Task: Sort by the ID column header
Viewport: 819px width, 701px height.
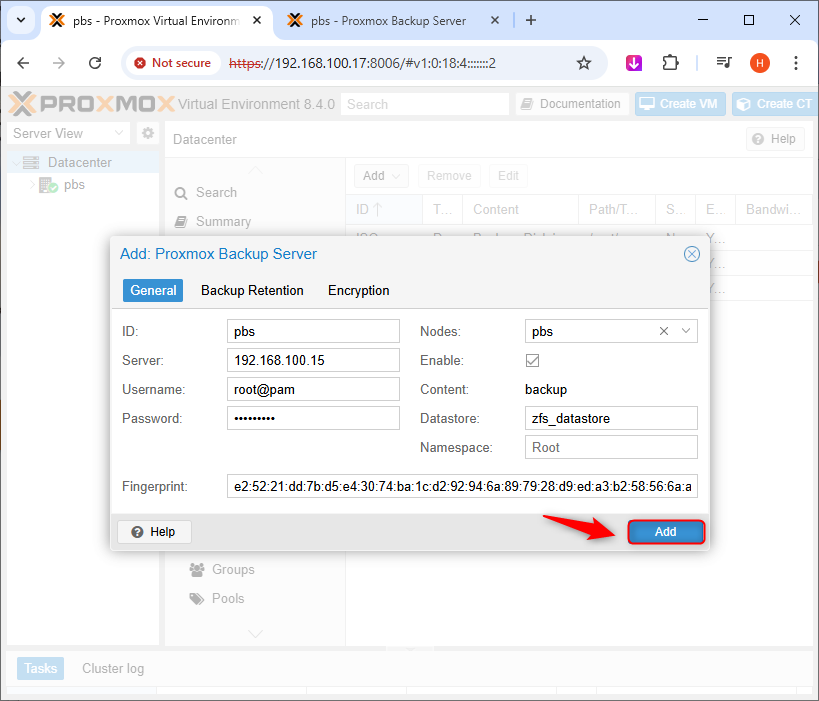Action: pyautogui.click(x=384, y=209)
